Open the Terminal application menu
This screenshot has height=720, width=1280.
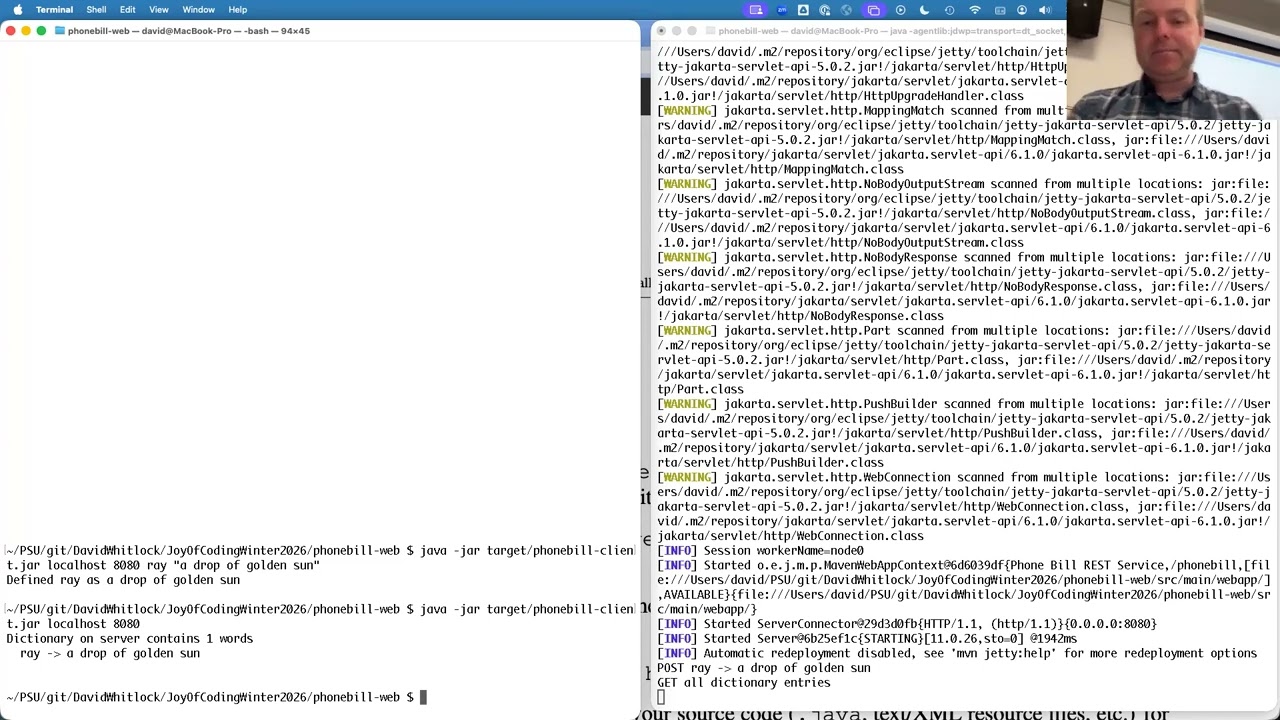(x=54, y=10)
